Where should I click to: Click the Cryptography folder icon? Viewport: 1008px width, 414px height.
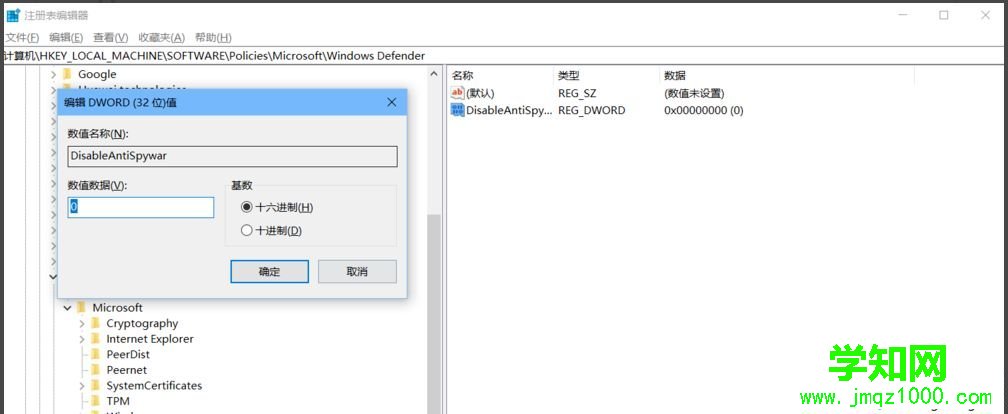point(95,323)
